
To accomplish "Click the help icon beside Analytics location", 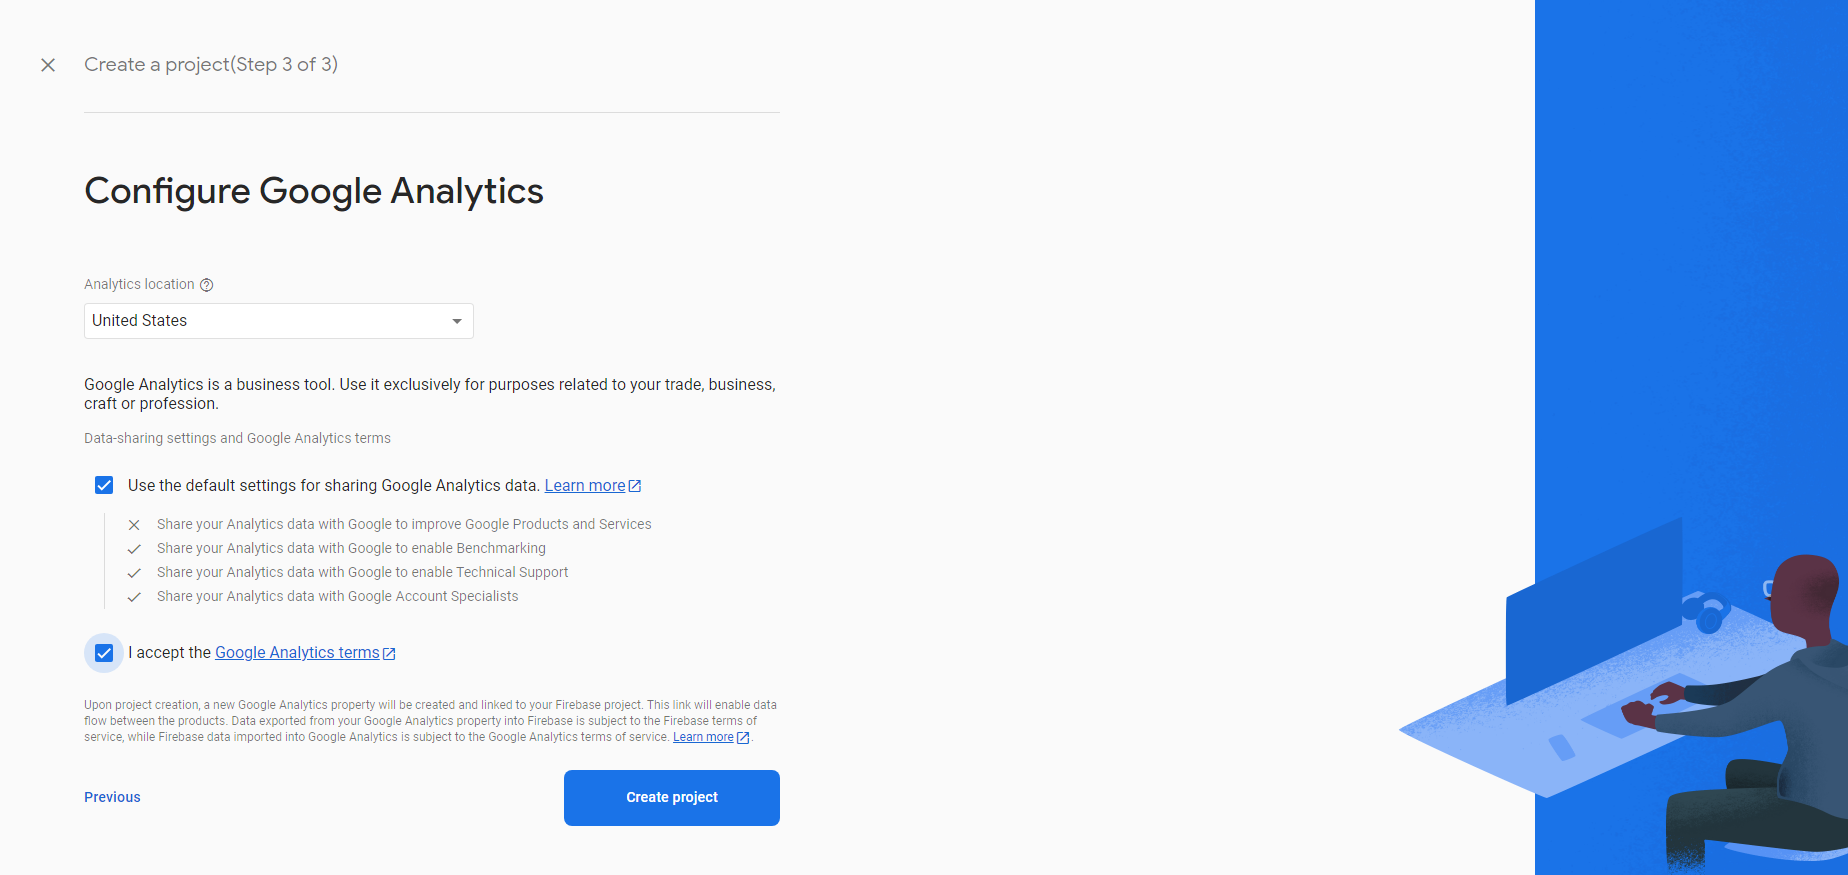I will pos(207,285).
